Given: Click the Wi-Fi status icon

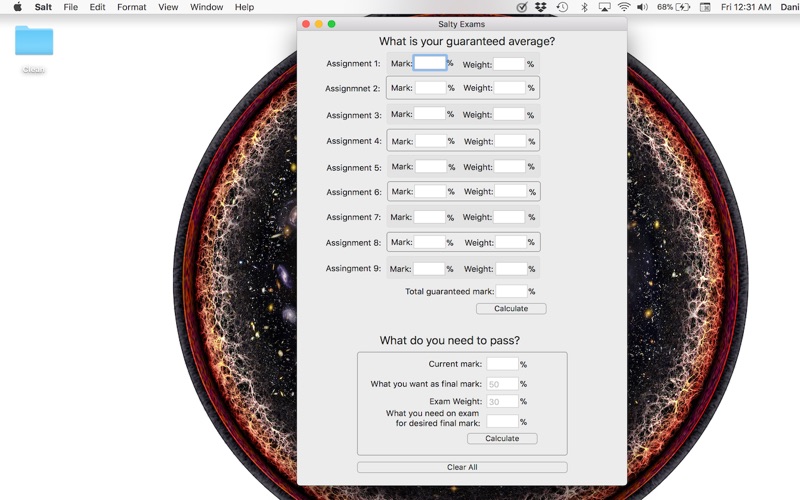Looking at the screenshot, I should coord(624,7).
